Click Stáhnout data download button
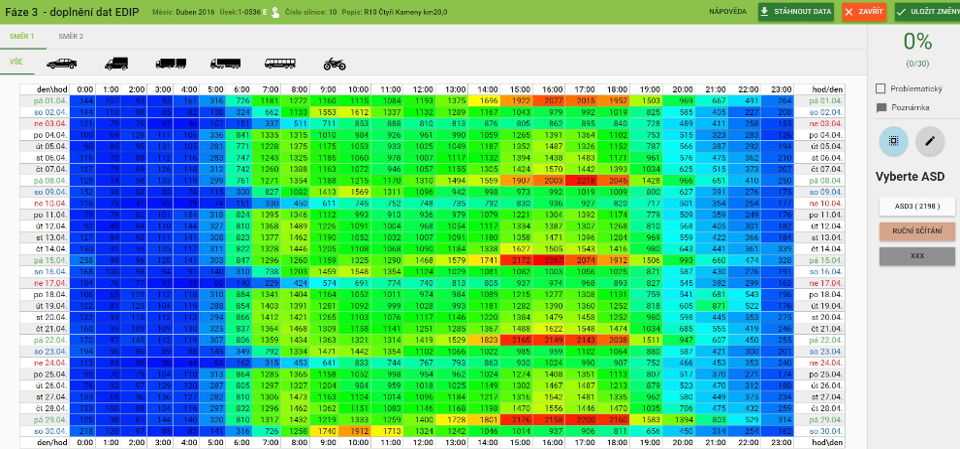This screenshot has width=960, height=449. click(796, 11)
